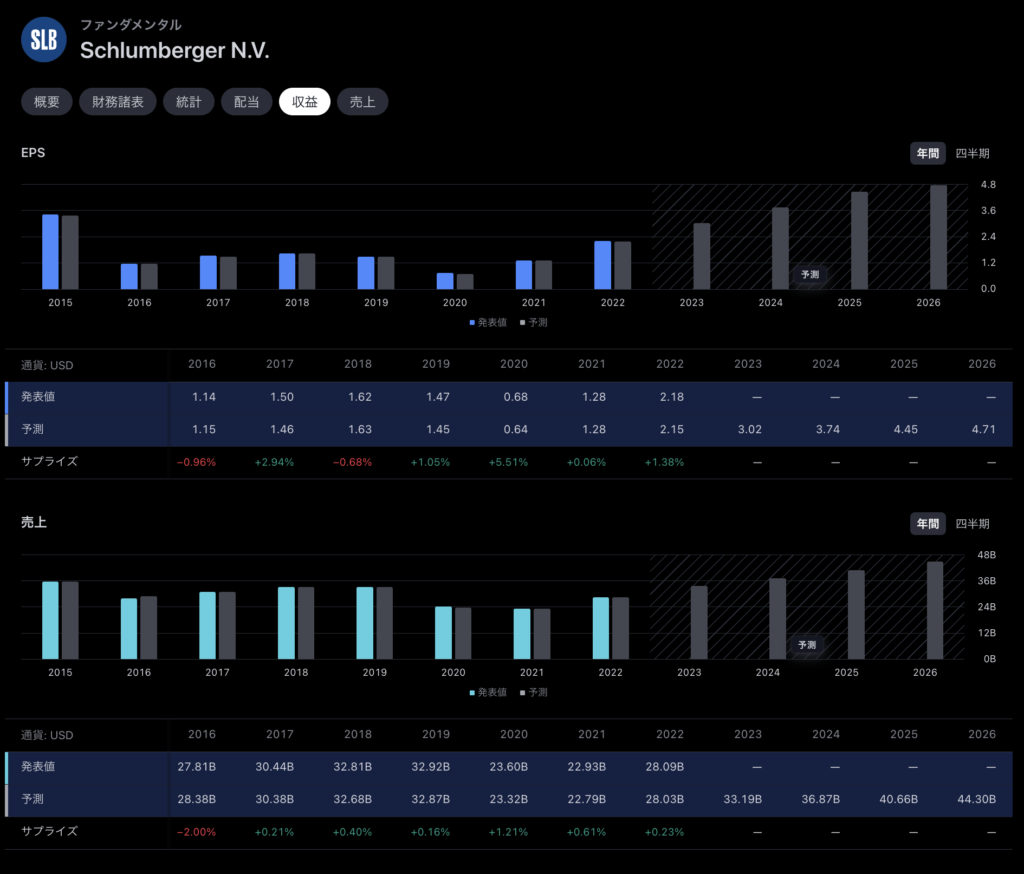Switch EPS chart to 四半期
This screenshot has height=874, width=1024.
[x=972, y=154]
